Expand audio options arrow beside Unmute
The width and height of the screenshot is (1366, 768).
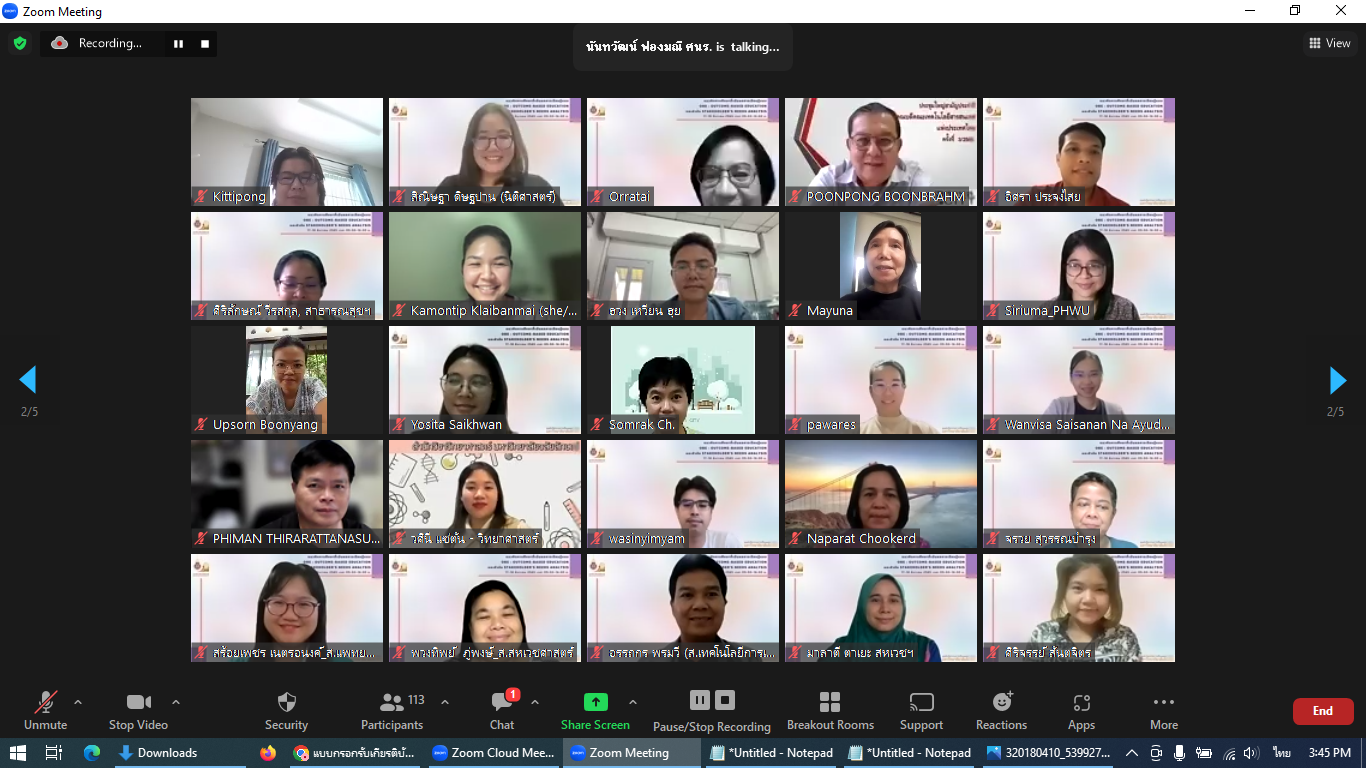pos(78,702)
